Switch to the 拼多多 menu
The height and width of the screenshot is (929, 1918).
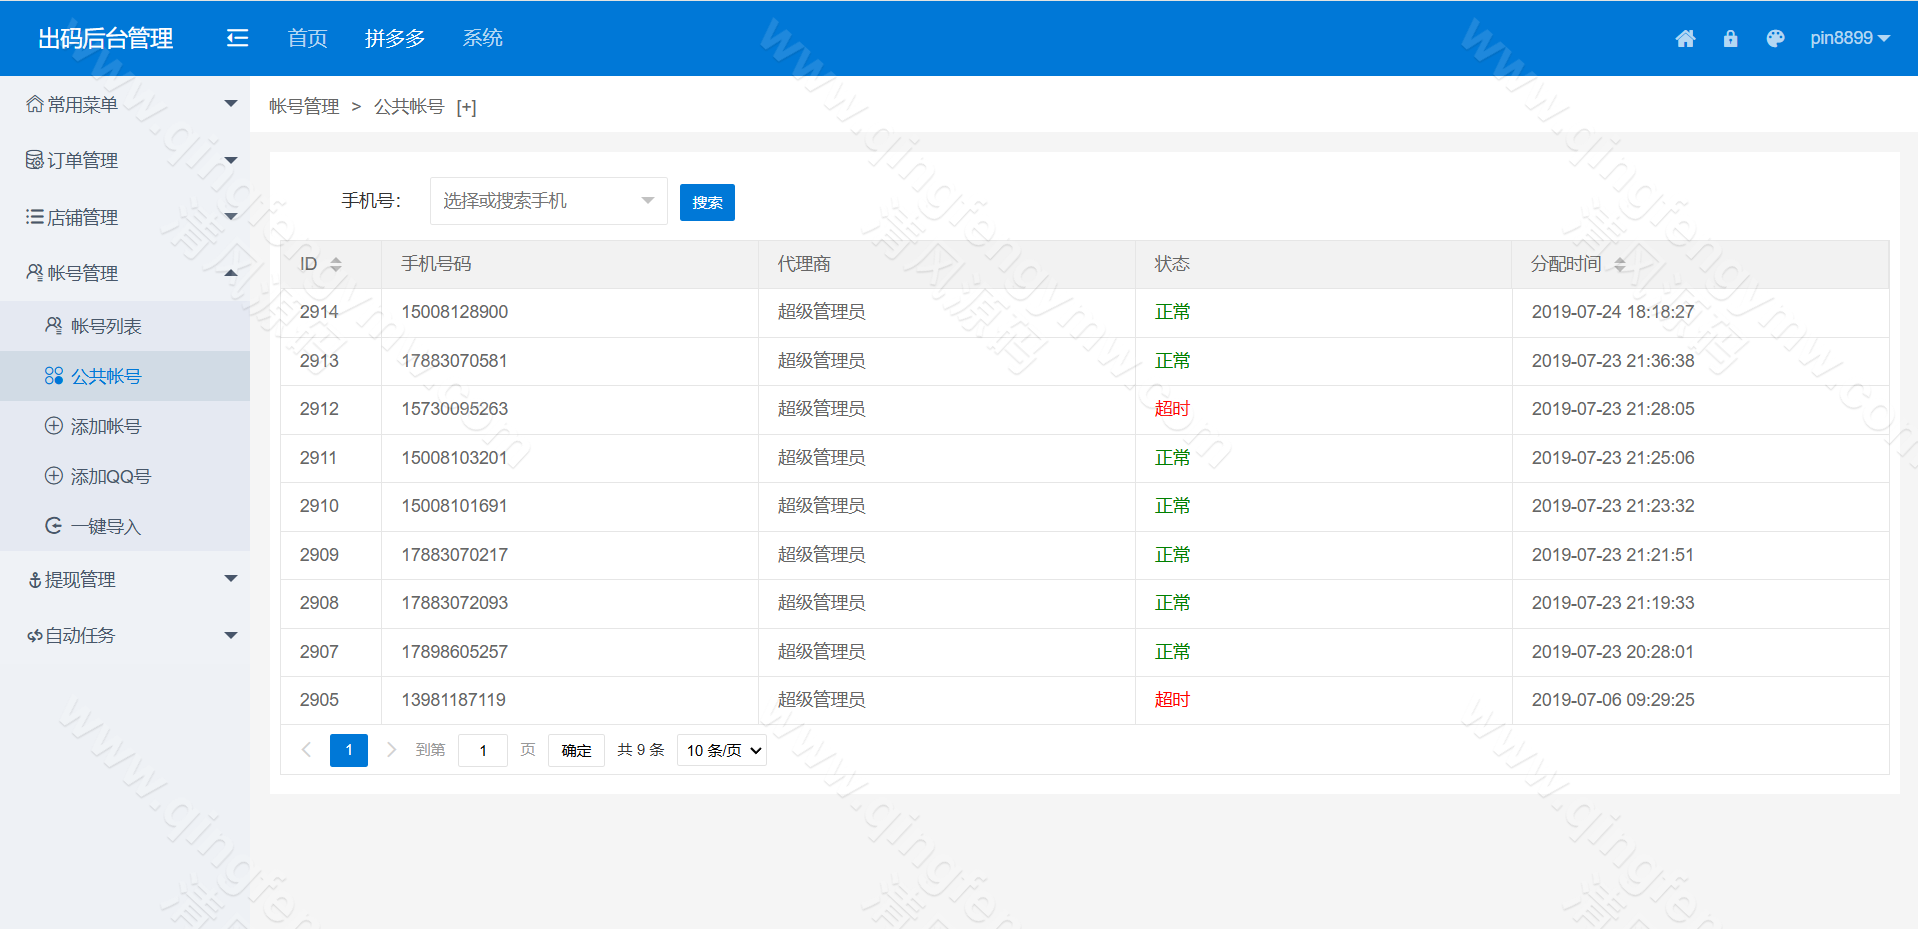click(x=394, y=37)
